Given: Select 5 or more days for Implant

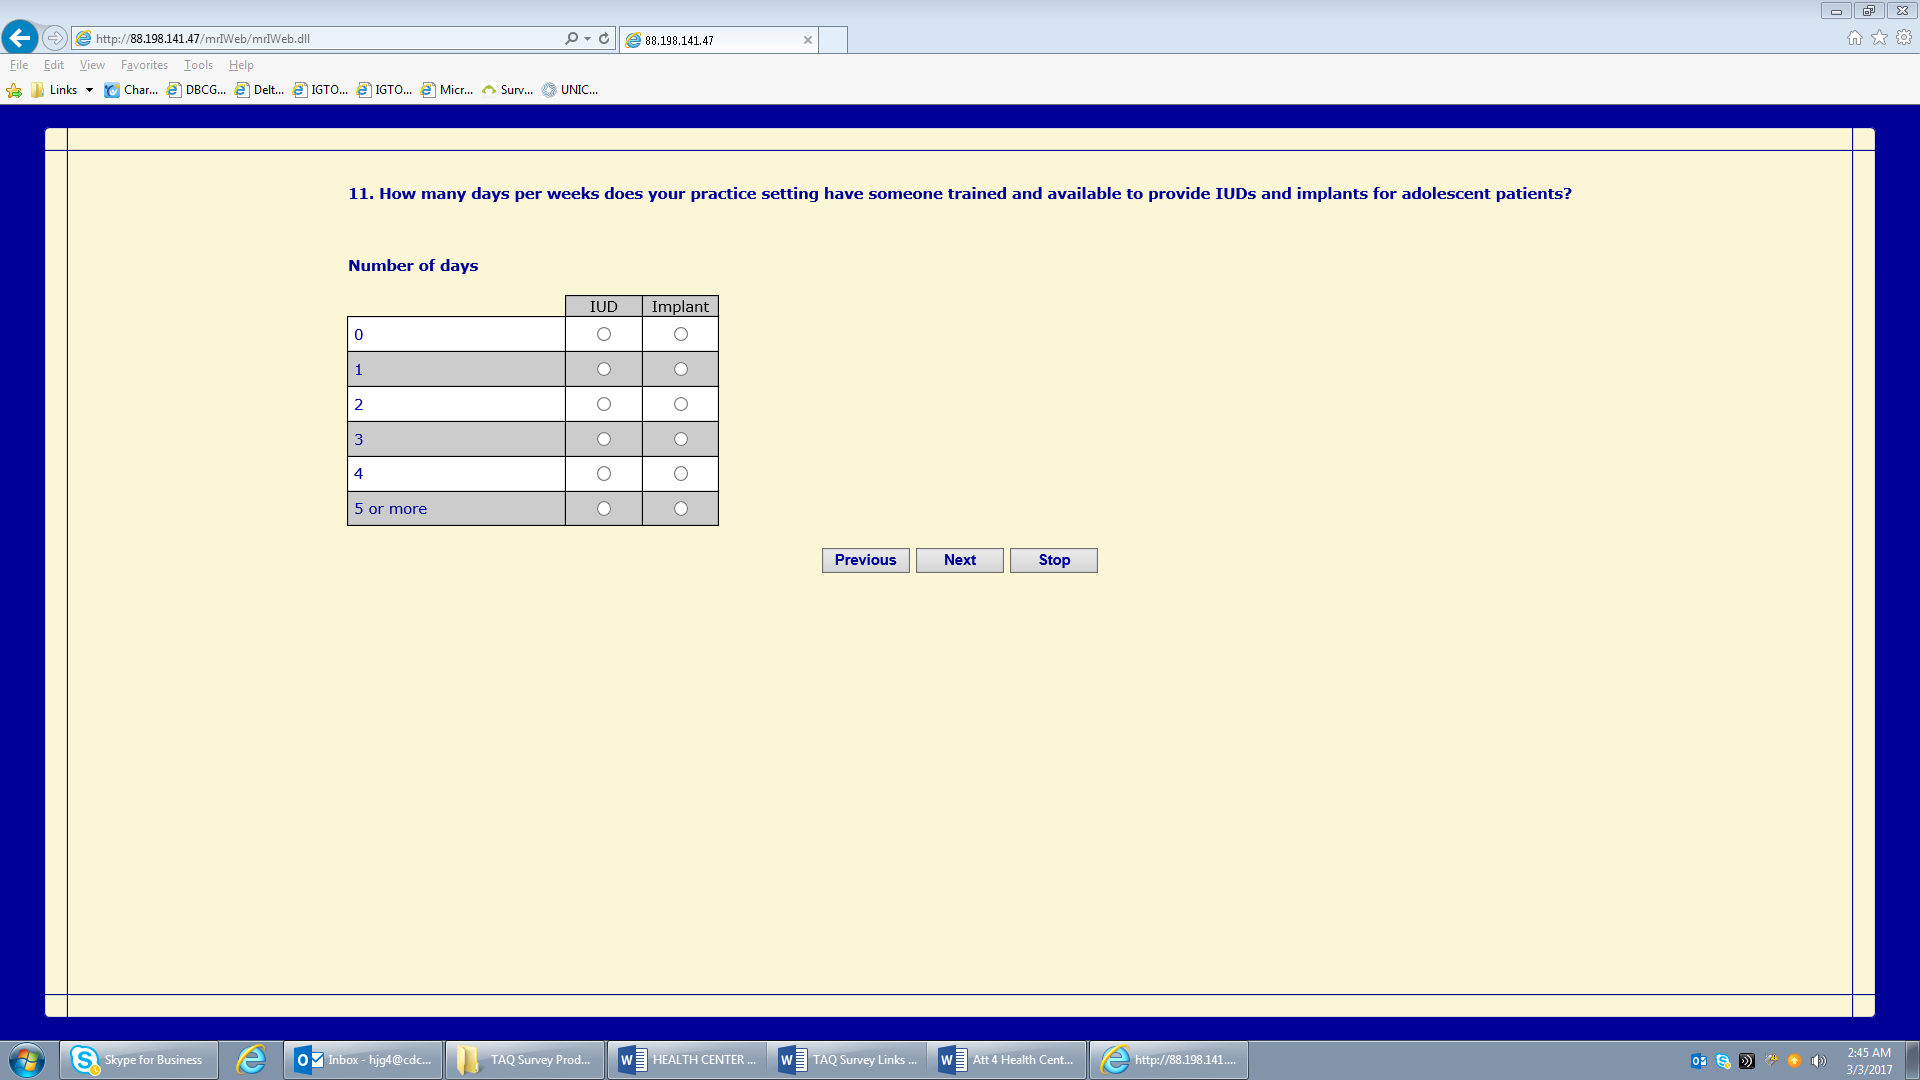Looking at the screenshot, I should [681, 509].
